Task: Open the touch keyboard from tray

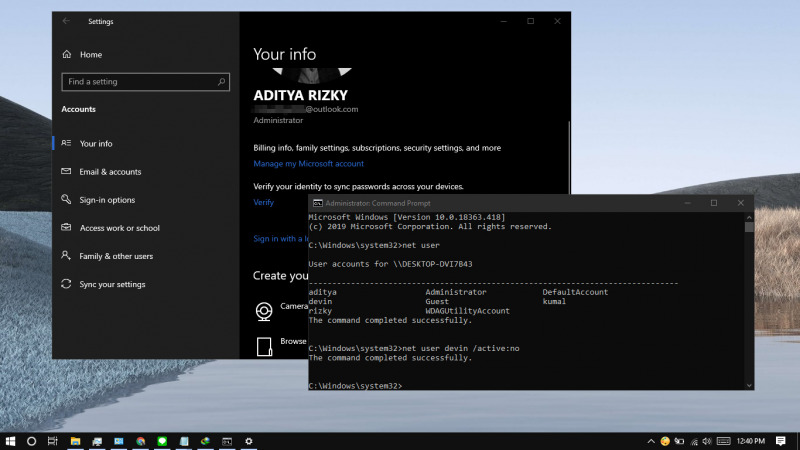Action: tap(723, 441)
